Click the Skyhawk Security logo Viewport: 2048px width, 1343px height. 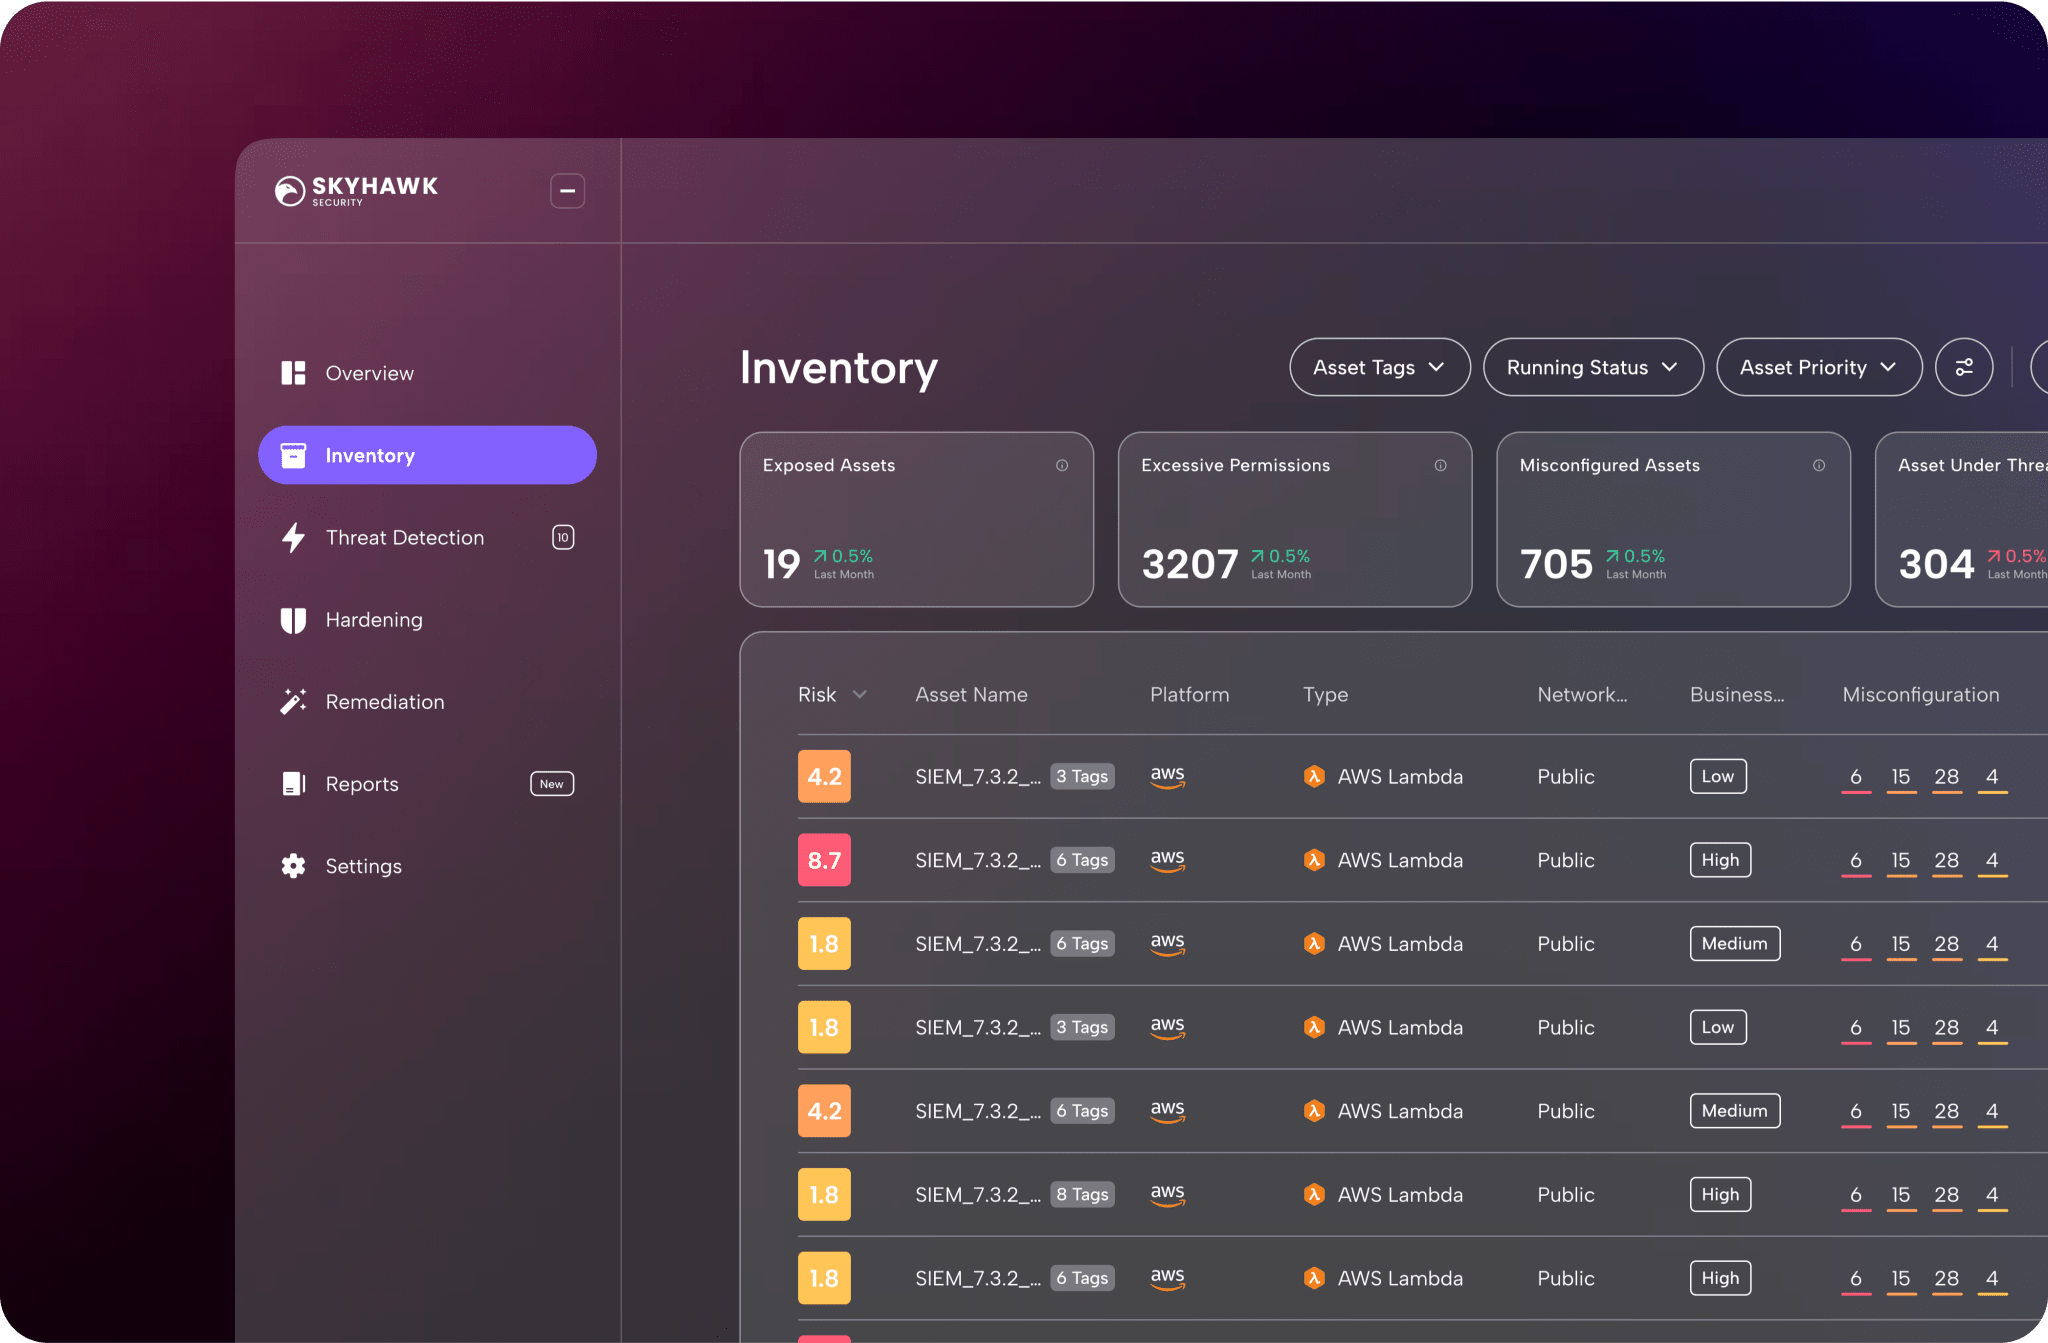coord(356,190)
